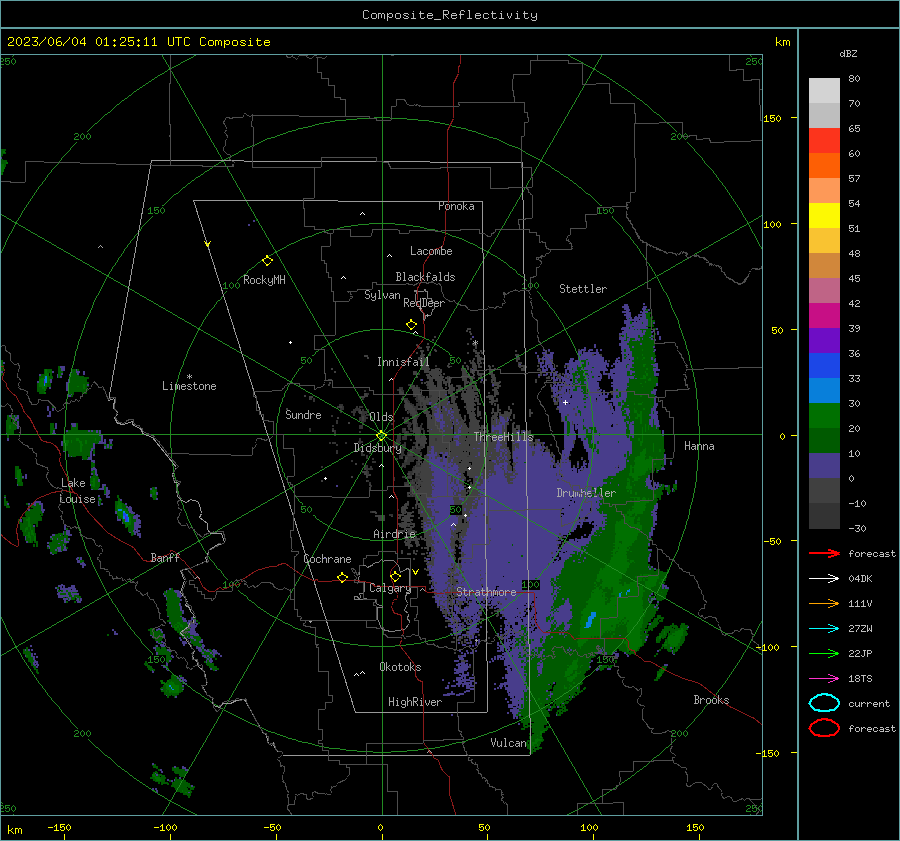Click the Brooks city label
Viewport: 900px width, 841px height.
click(711, 700)
